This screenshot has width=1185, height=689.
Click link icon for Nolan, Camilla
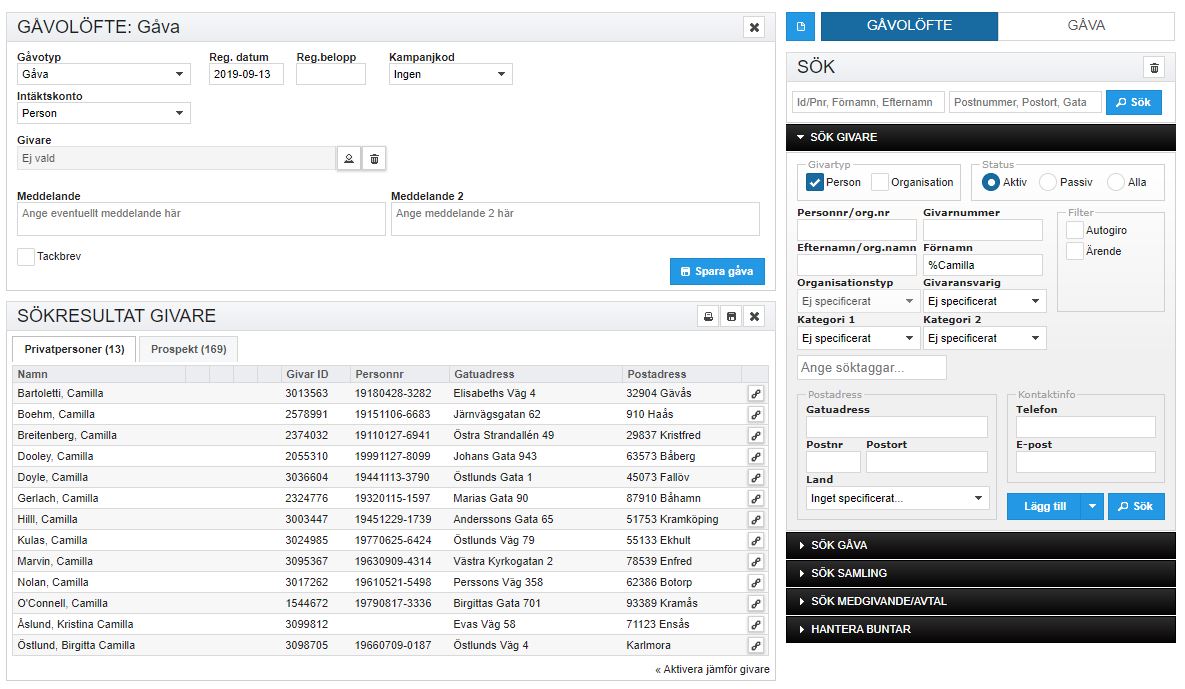(x=756, y=582)
